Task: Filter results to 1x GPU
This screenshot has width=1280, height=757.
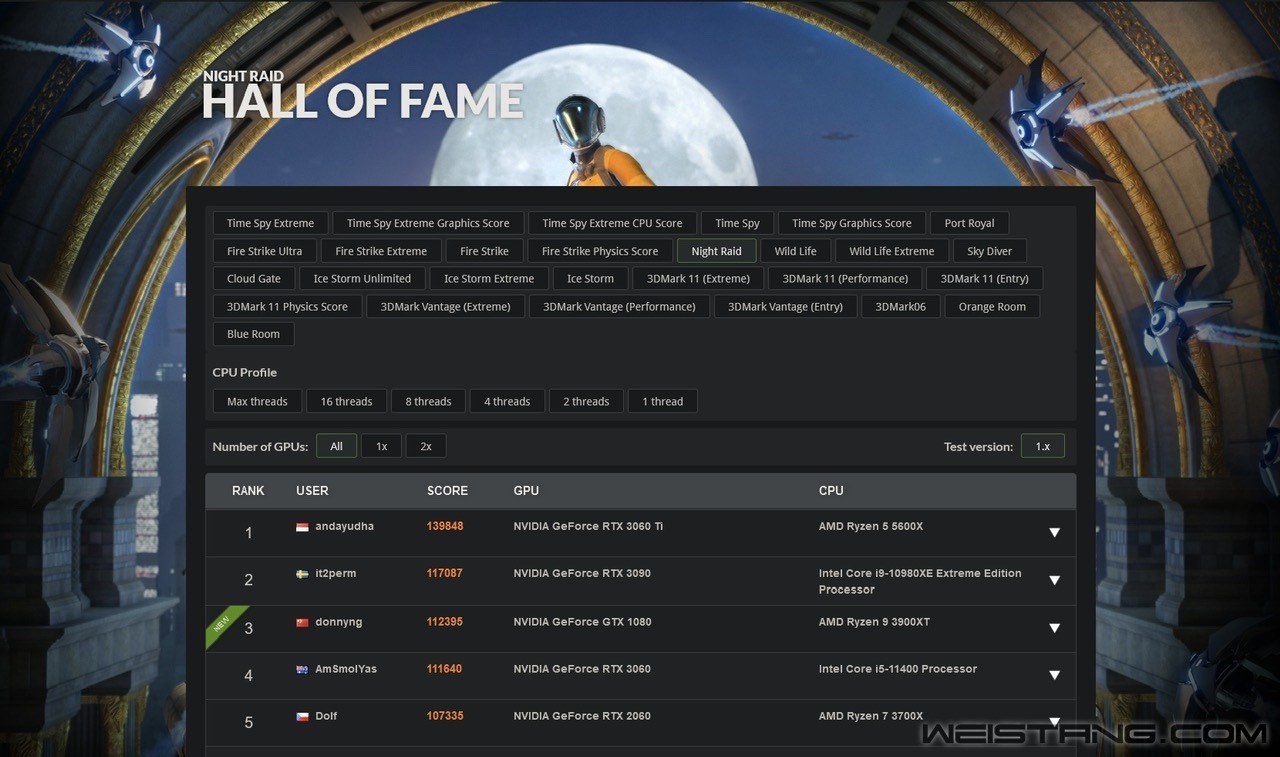Action: tap(381, 446)
